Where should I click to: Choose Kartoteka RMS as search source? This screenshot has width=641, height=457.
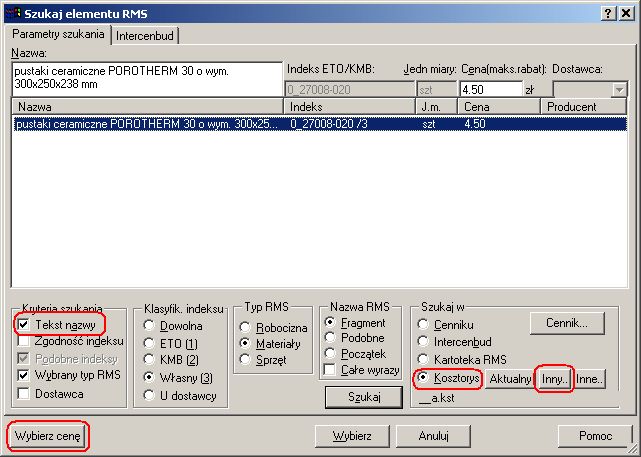coord(424,359)
